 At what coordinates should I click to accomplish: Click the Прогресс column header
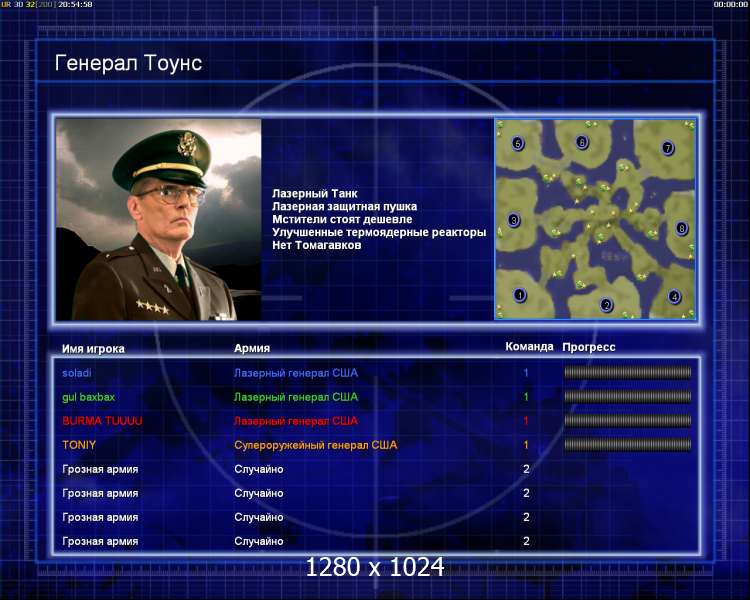point(589,347)
